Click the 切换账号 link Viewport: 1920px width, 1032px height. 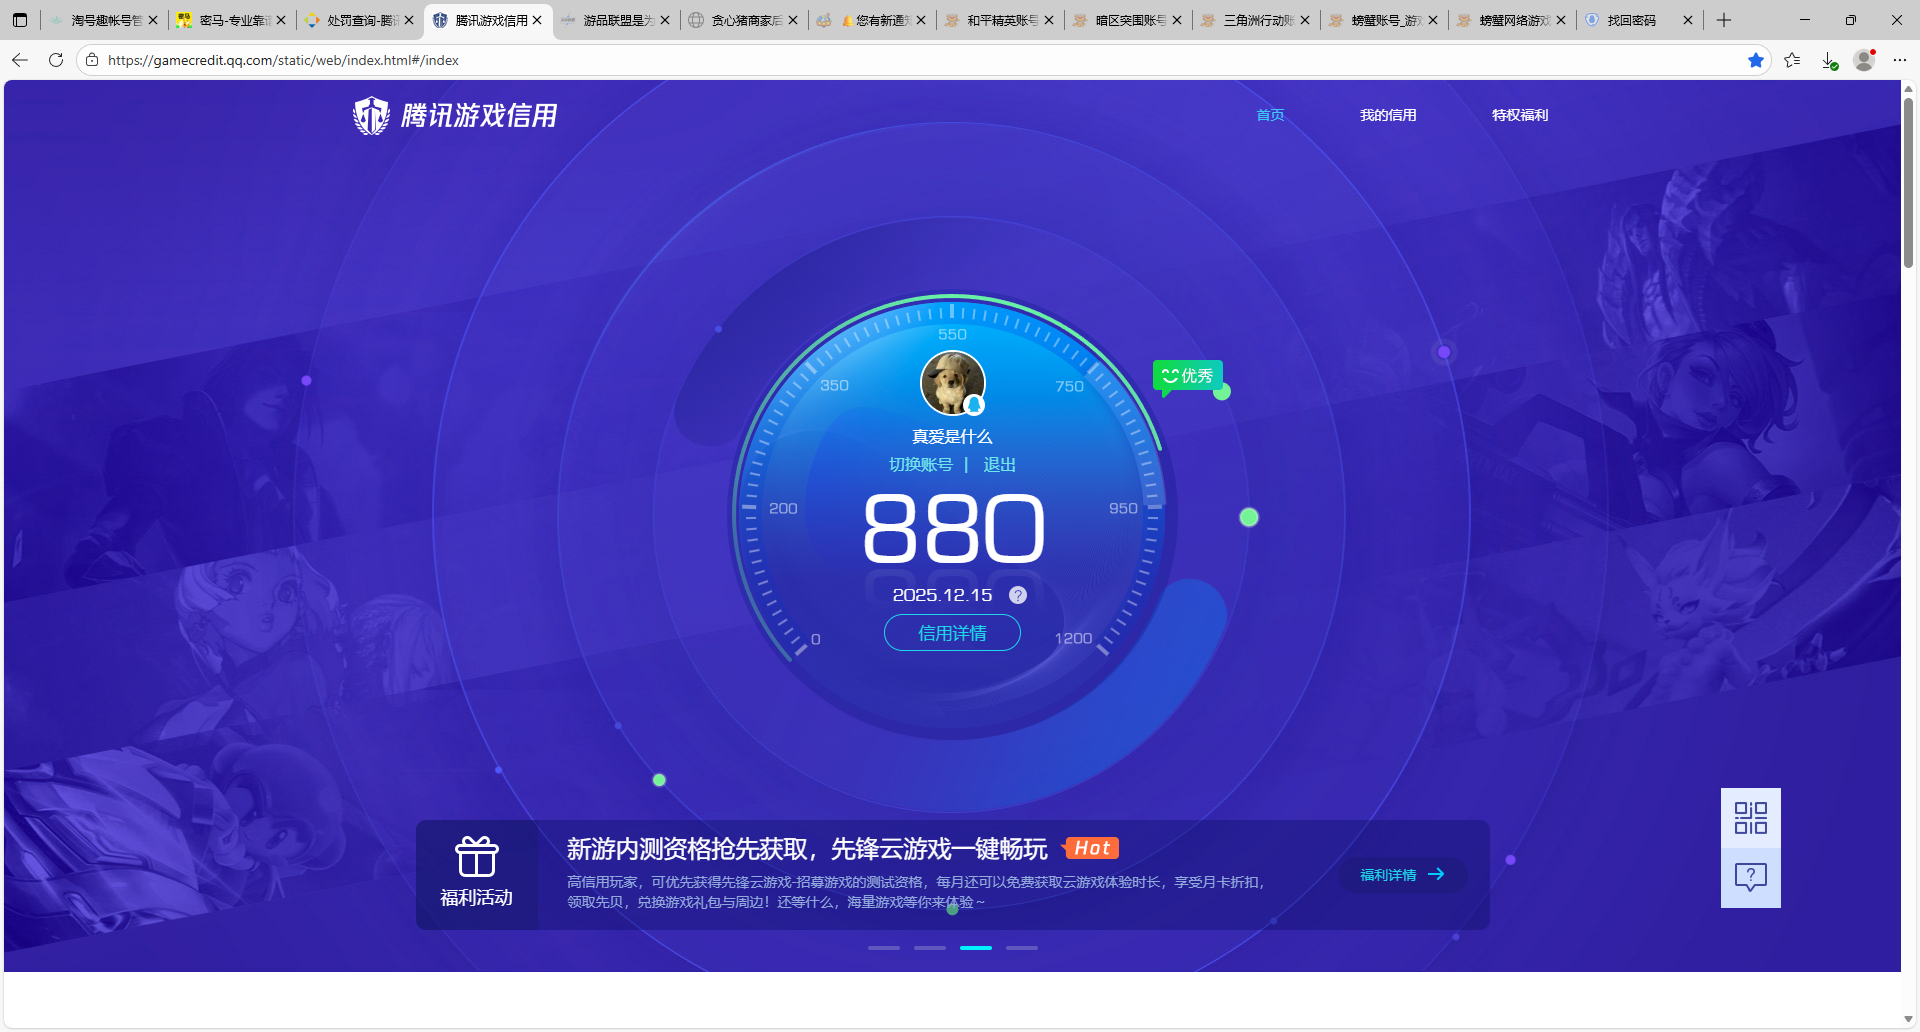(920, 465)
